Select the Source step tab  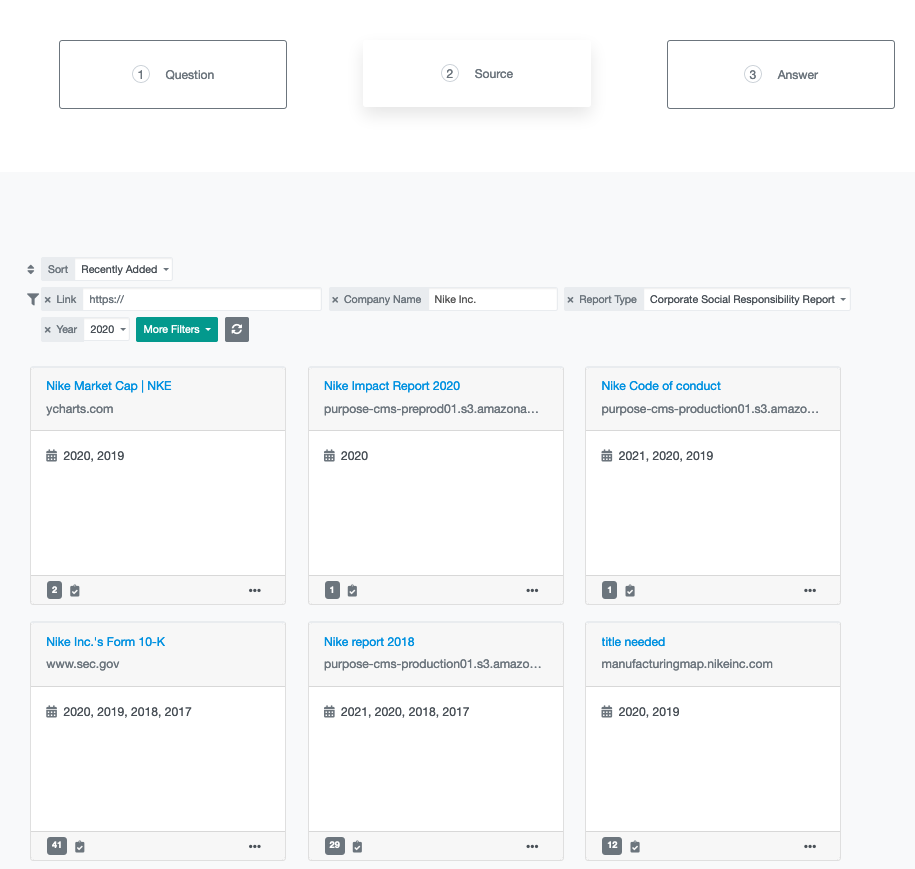[x=477, y=74]
